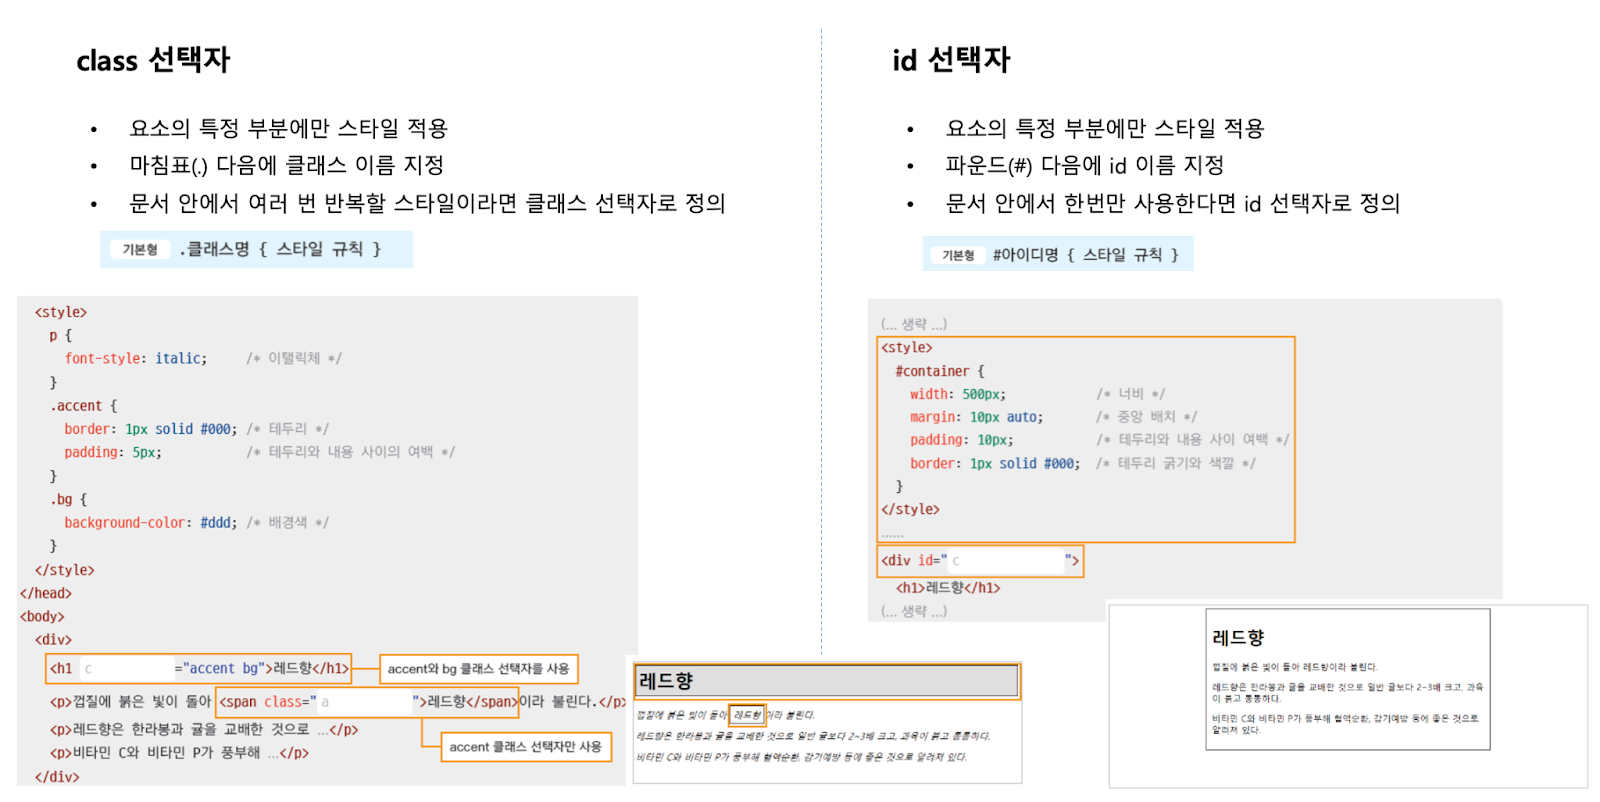Click the comment "/* 중앙 배치 */"
1600x802 pixels.
click(1147, 417)
